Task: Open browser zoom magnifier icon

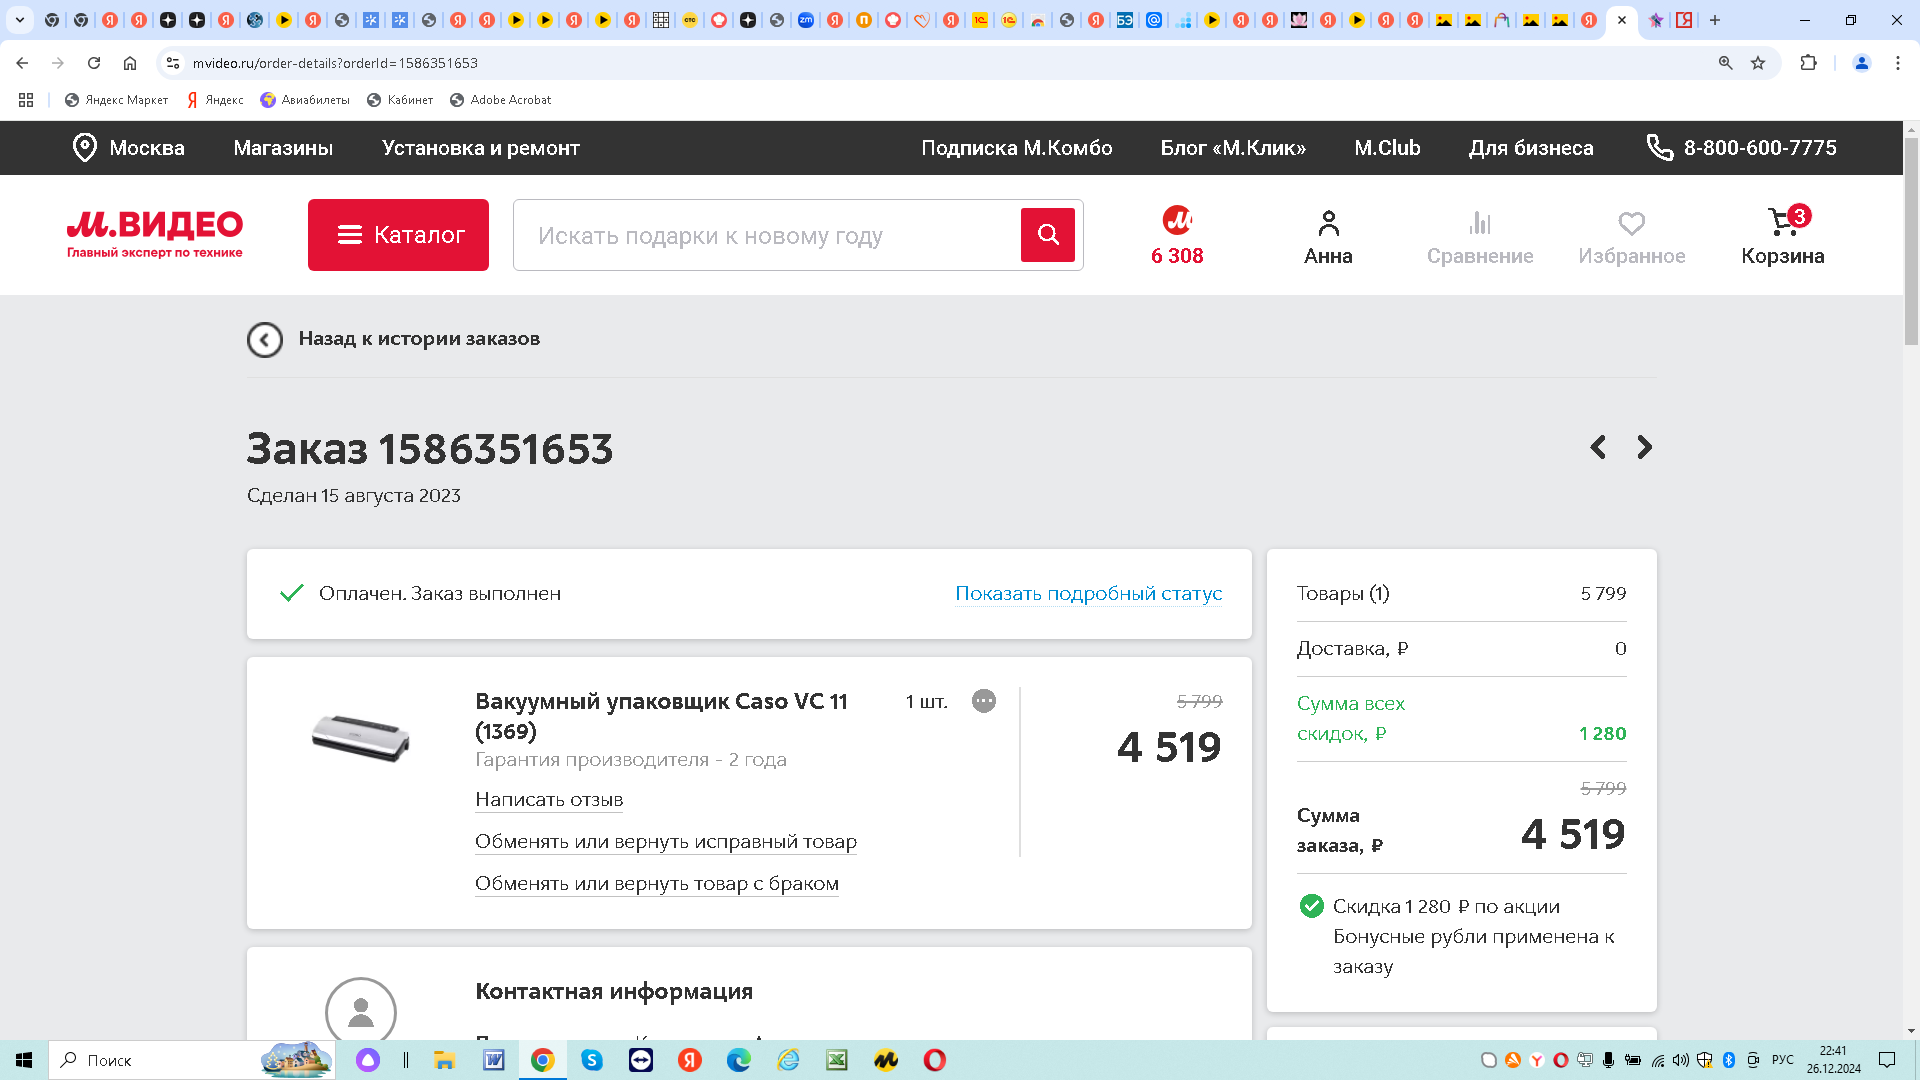Action: click(1725, 63)
